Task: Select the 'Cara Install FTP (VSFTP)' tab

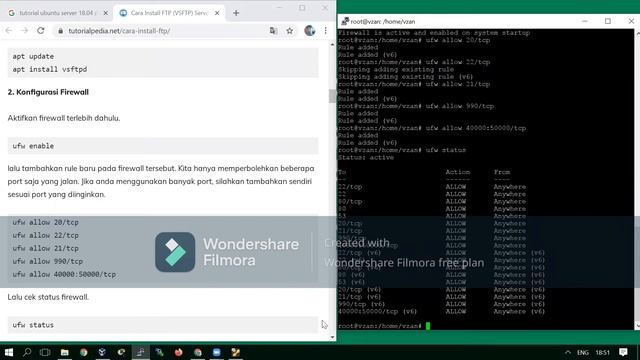Action: coord(169,13)
